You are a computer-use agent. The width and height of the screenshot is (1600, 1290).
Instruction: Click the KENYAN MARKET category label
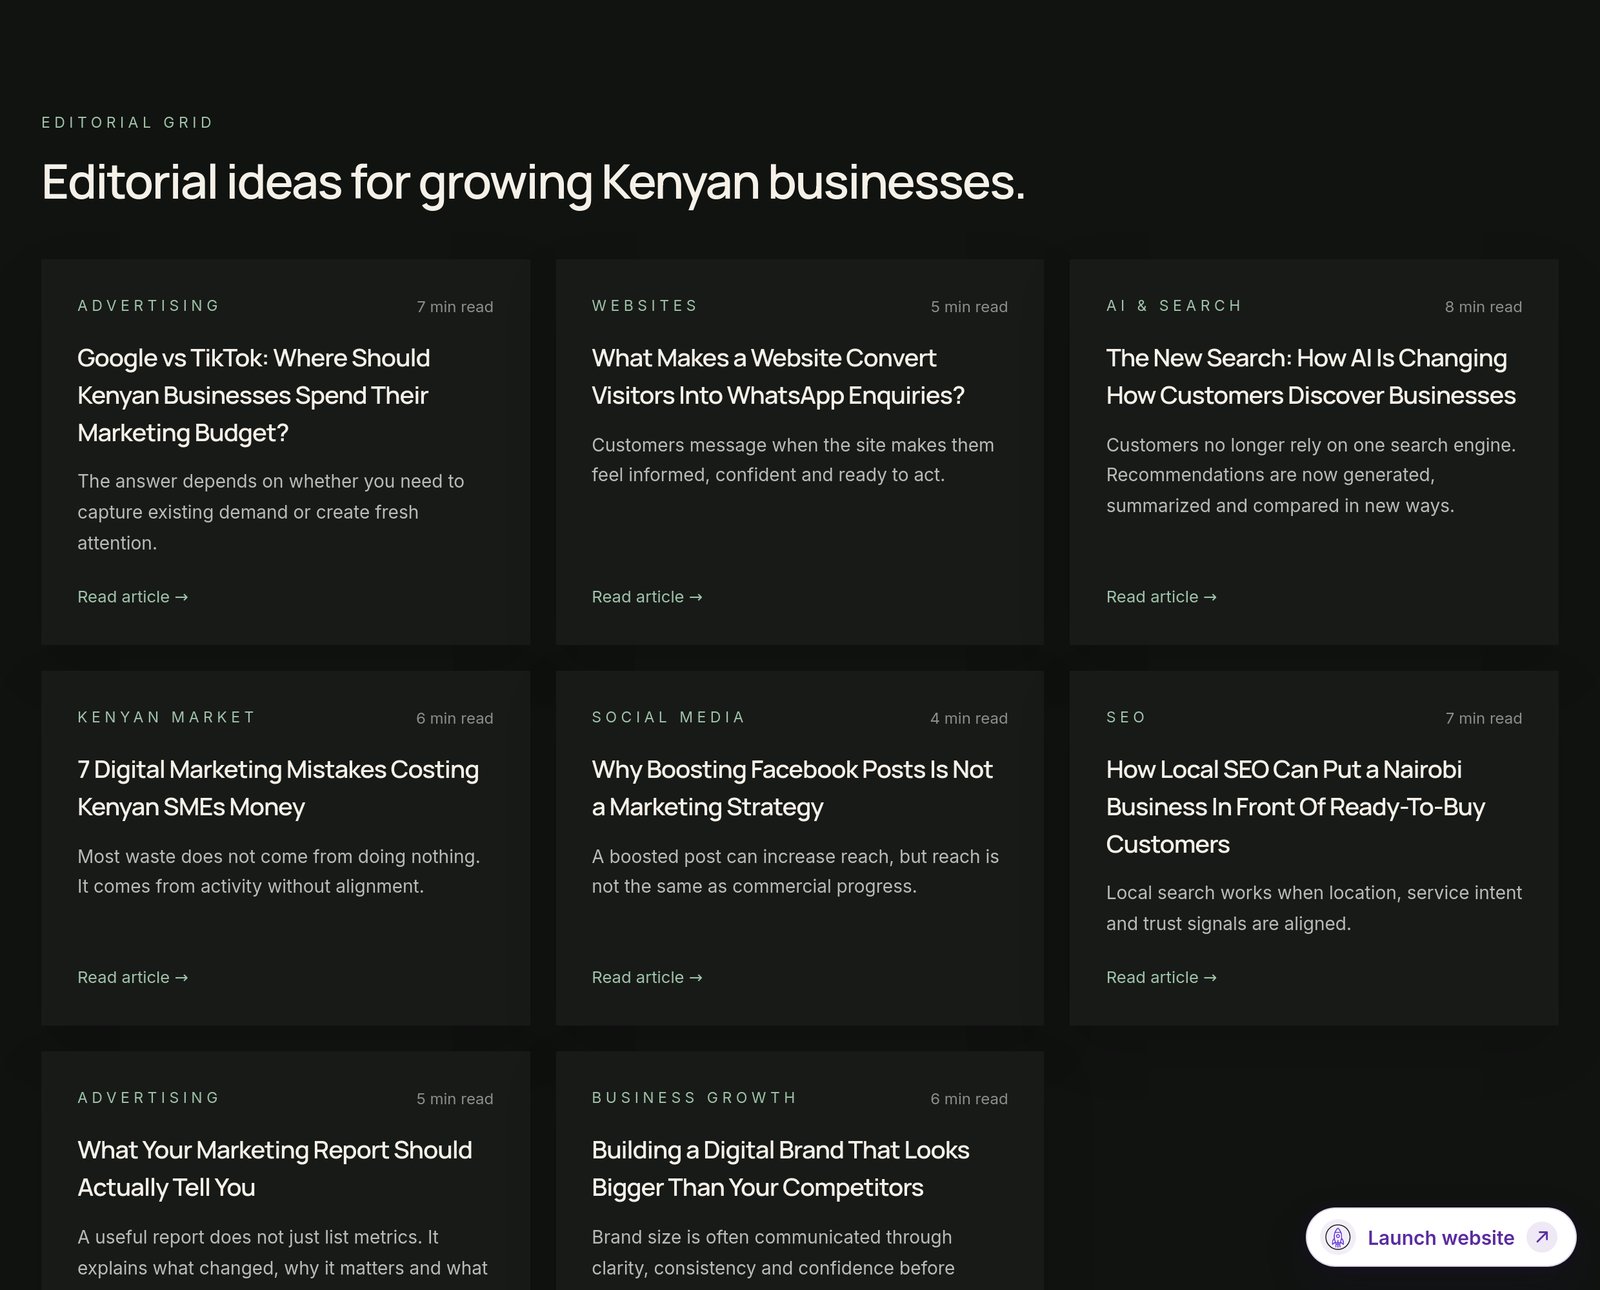167,717
